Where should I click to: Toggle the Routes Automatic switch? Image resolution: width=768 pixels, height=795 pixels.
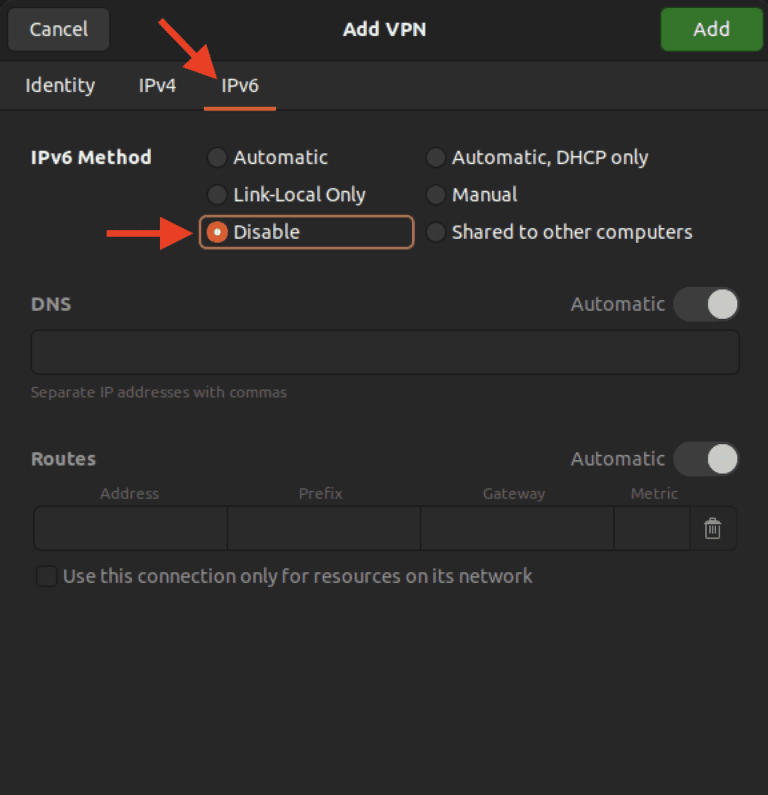pyautogui.click(x=706, y=459)
